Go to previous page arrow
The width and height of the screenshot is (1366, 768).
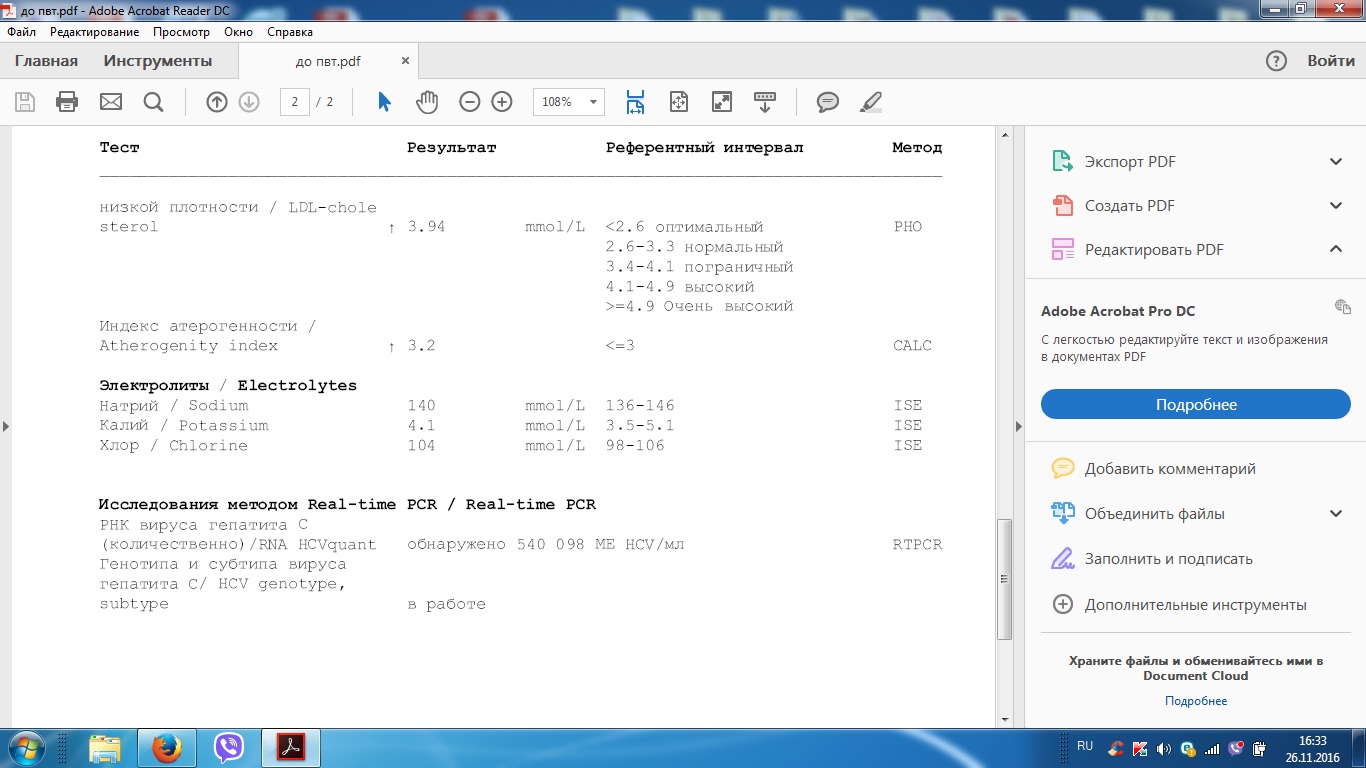pyautogui.click(x=217, y=102)
